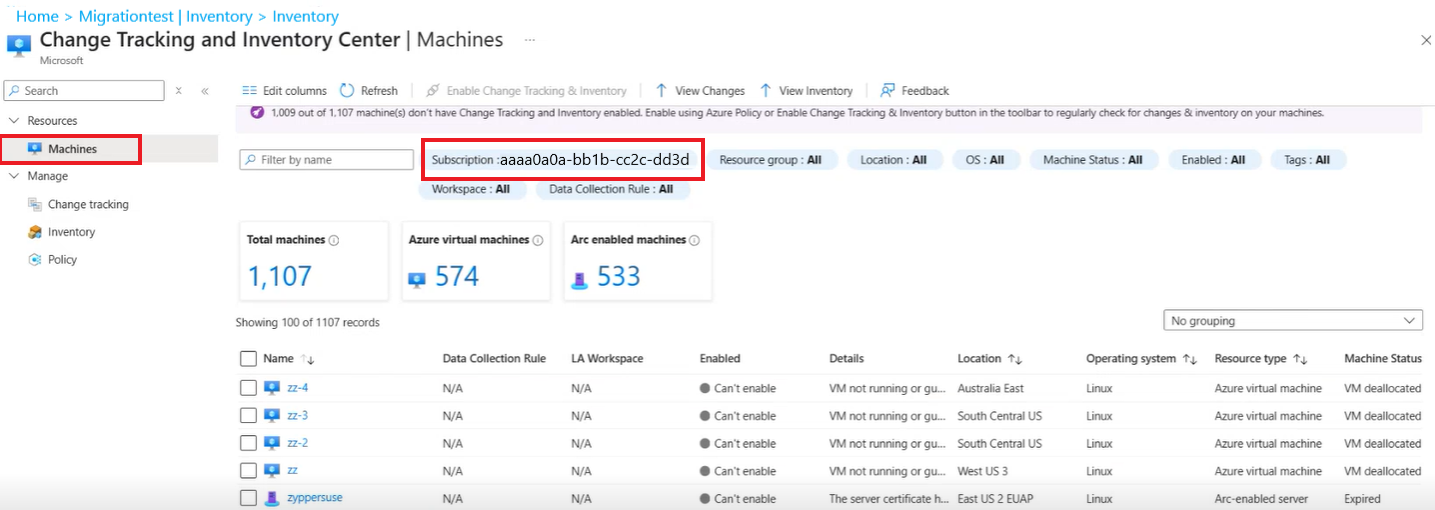
Task: Collapse the Manage section
Action: 14,176
